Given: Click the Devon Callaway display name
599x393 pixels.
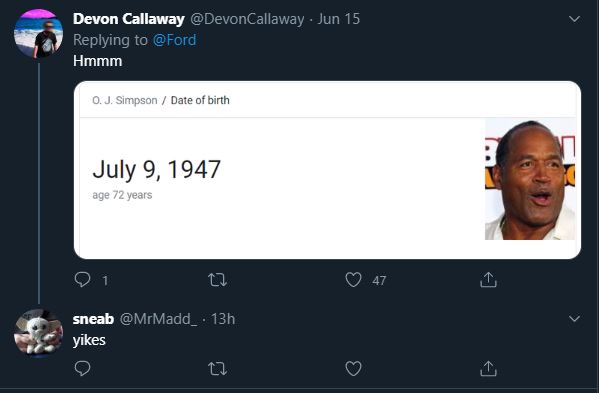Looking at the screenshot, I should tap(129, 19).
